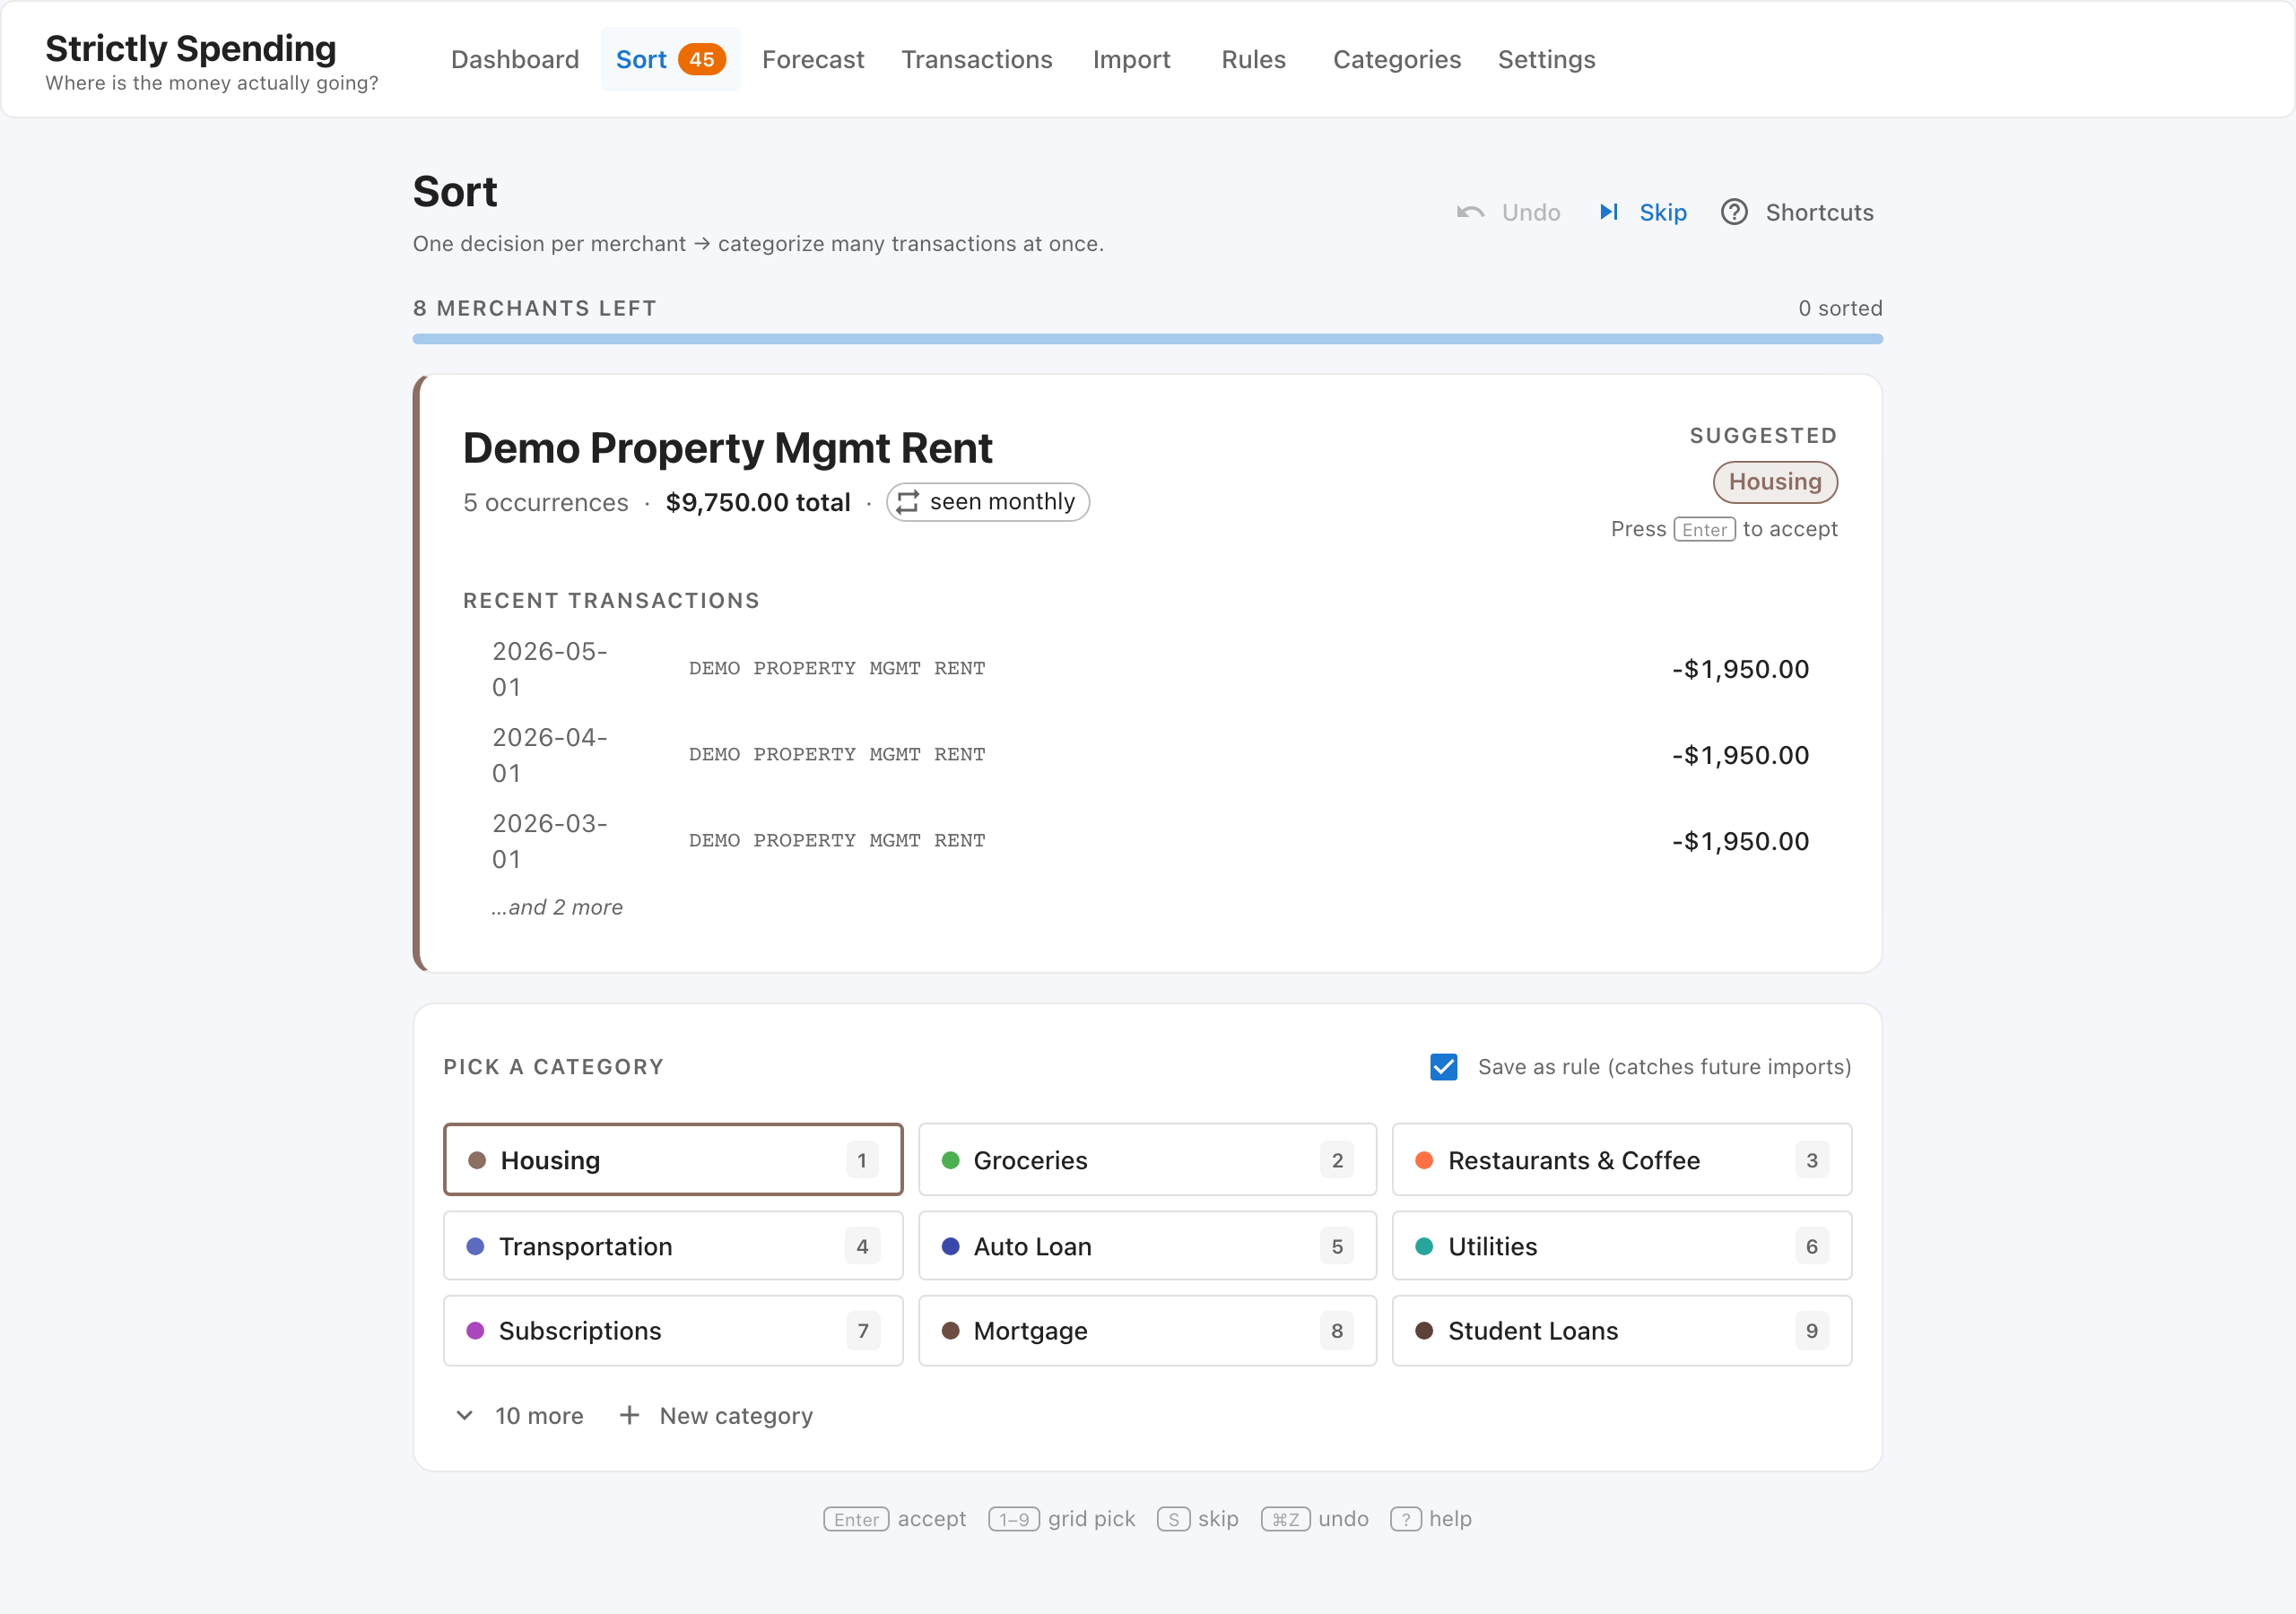Toggle the 'Save as rule' checkbox
Screen dimensions: 2296x1614
point(1443,1067)
